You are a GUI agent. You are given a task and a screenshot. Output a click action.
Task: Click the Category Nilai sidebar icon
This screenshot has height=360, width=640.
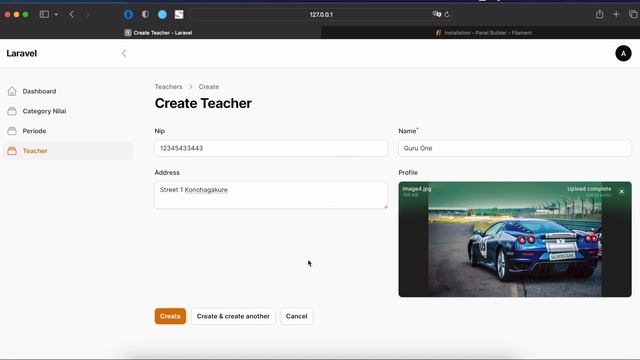click(x=12, y=111)
